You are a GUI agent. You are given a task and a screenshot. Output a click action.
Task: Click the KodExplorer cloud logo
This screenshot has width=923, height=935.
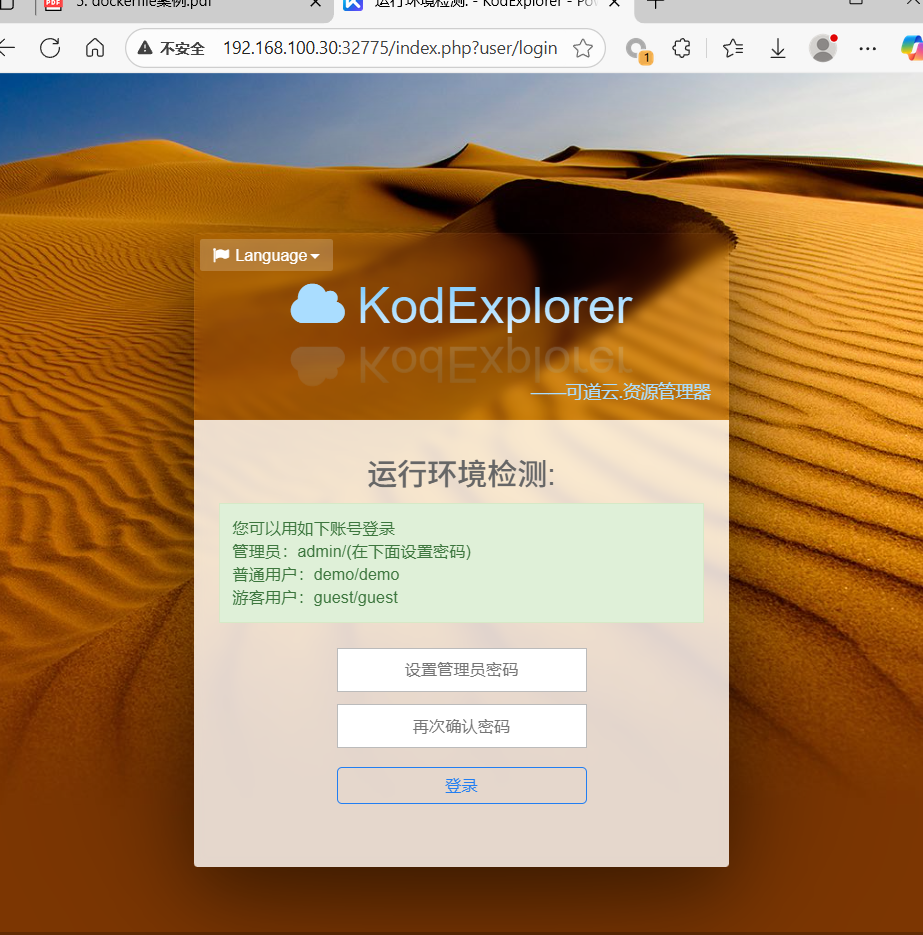(x=317, y=304)
